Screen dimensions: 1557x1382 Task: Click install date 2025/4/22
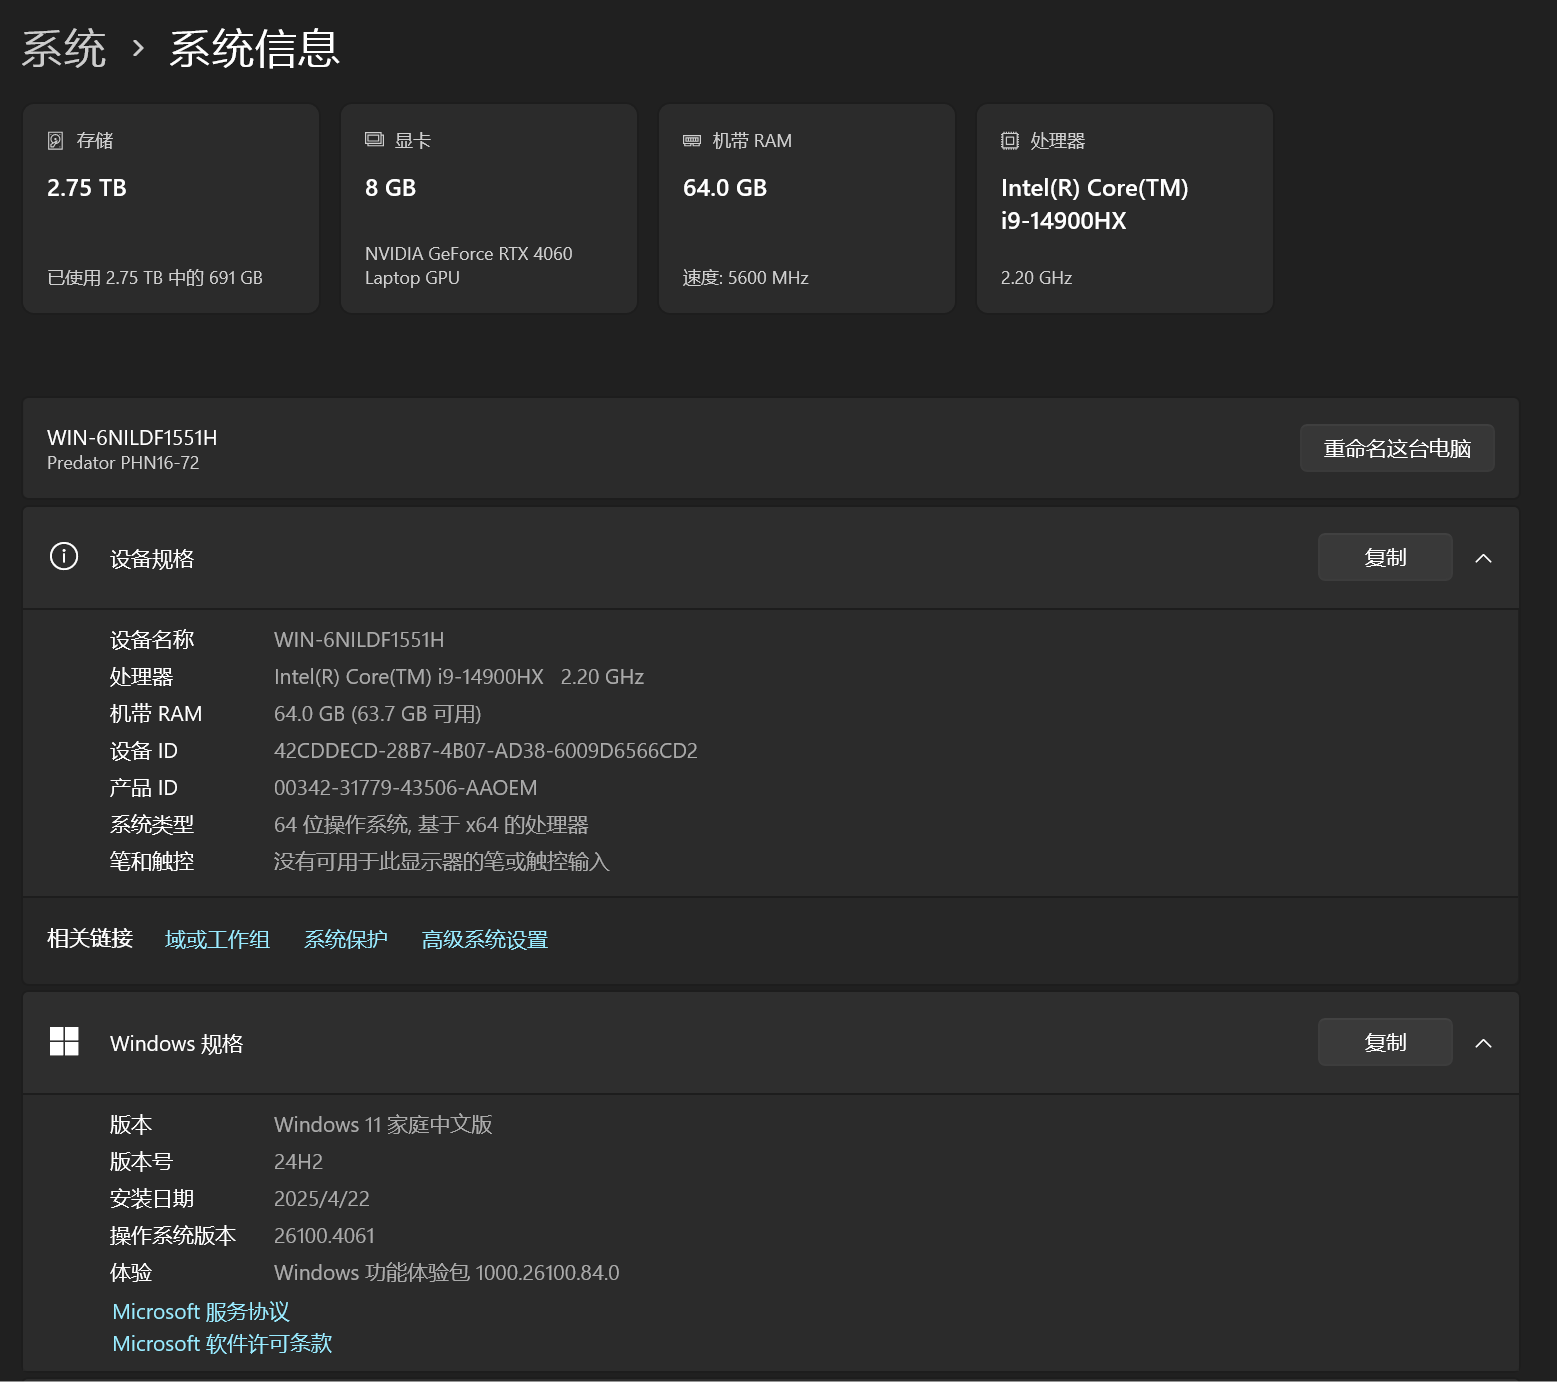[x=322, y=1198]
